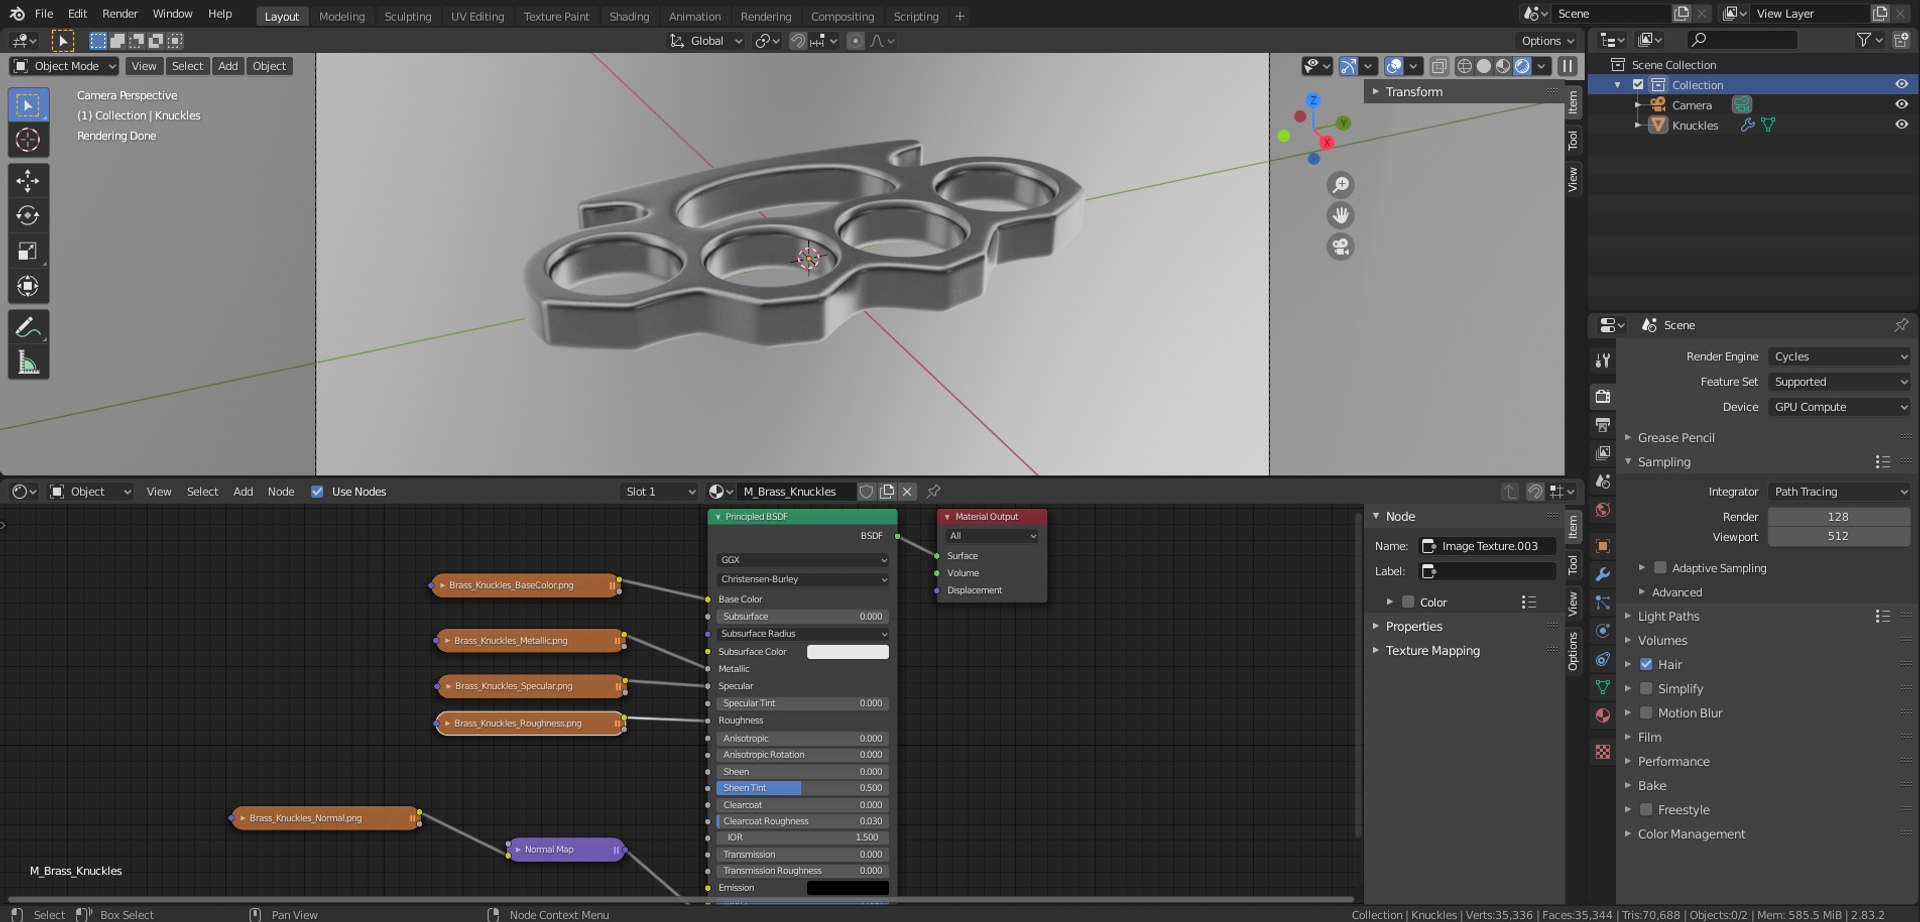Open the Modifiers wrench properties tab
This screenshot has height=922, width=1920.
pyautogui.click(x=1603, y=574)
